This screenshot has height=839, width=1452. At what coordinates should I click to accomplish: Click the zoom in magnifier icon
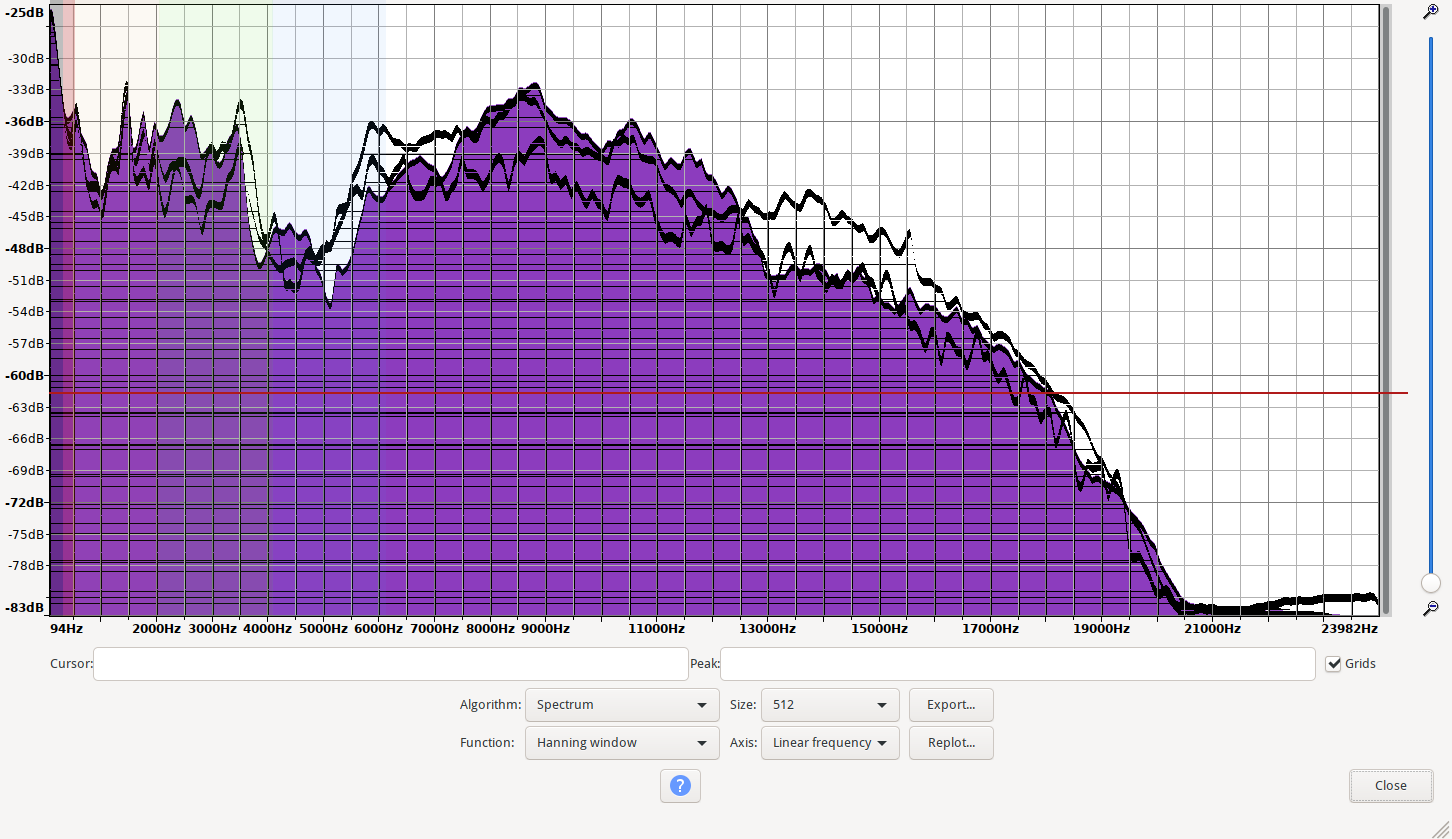point(1430,11)
